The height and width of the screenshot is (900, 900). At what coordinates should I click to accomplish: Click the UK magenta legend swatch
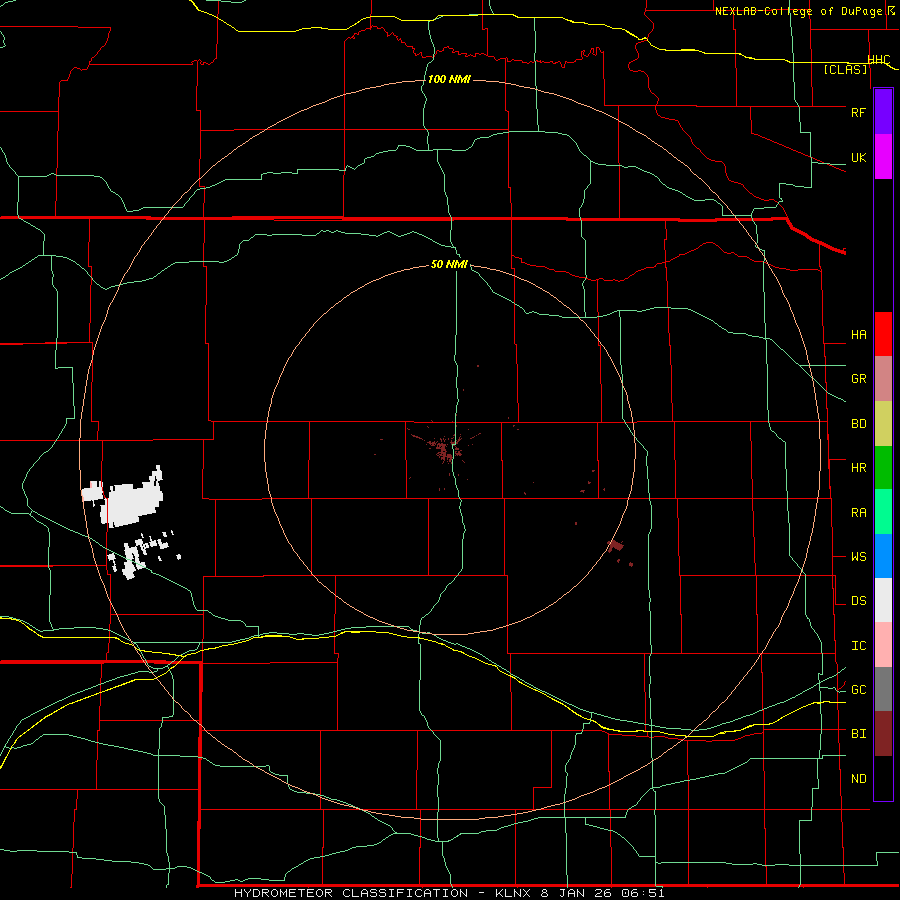(883, 157)
